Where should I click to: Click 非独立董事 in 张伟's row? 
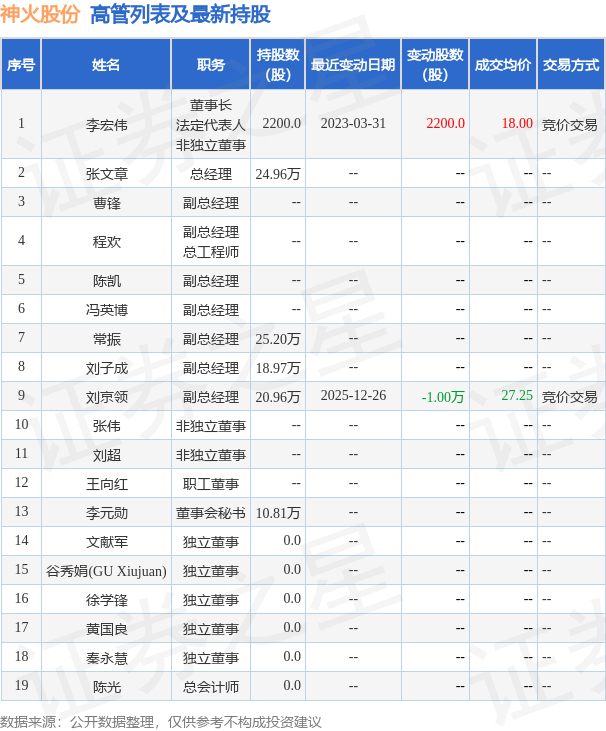211,426
